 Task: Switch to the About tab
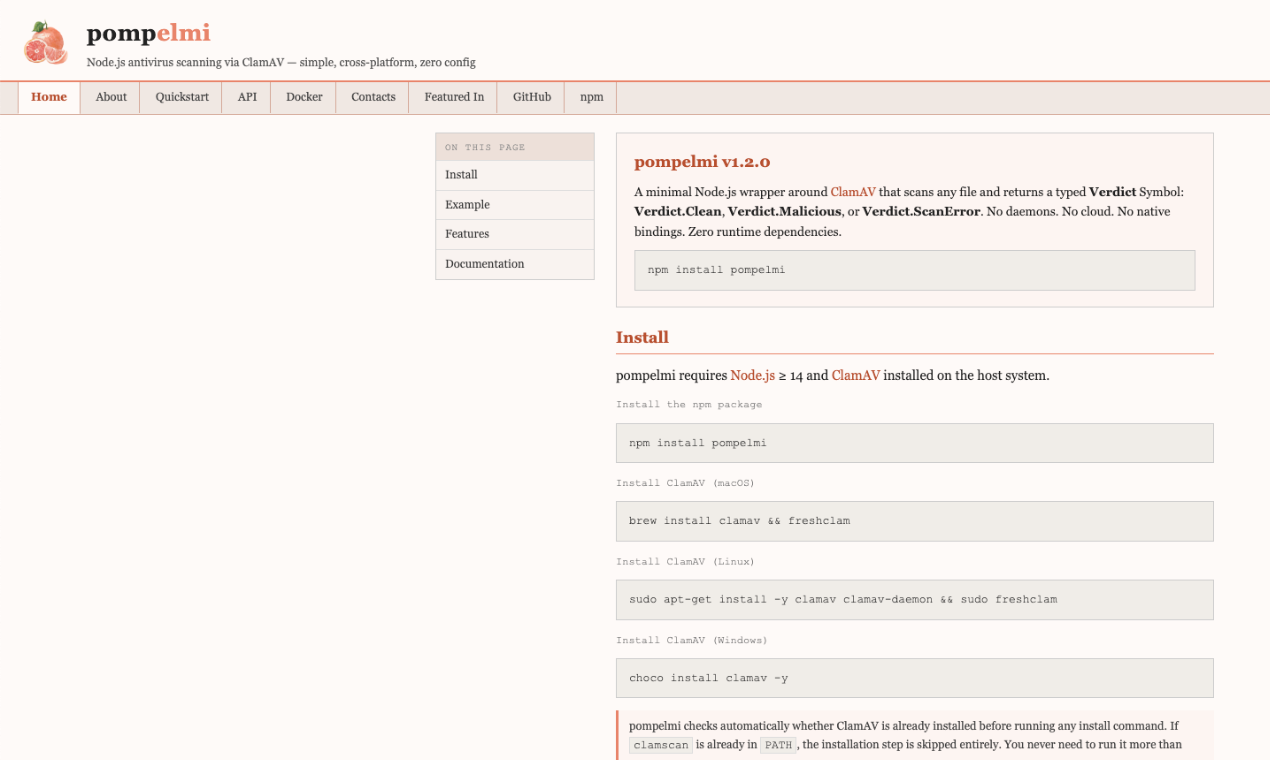[110, 97]
